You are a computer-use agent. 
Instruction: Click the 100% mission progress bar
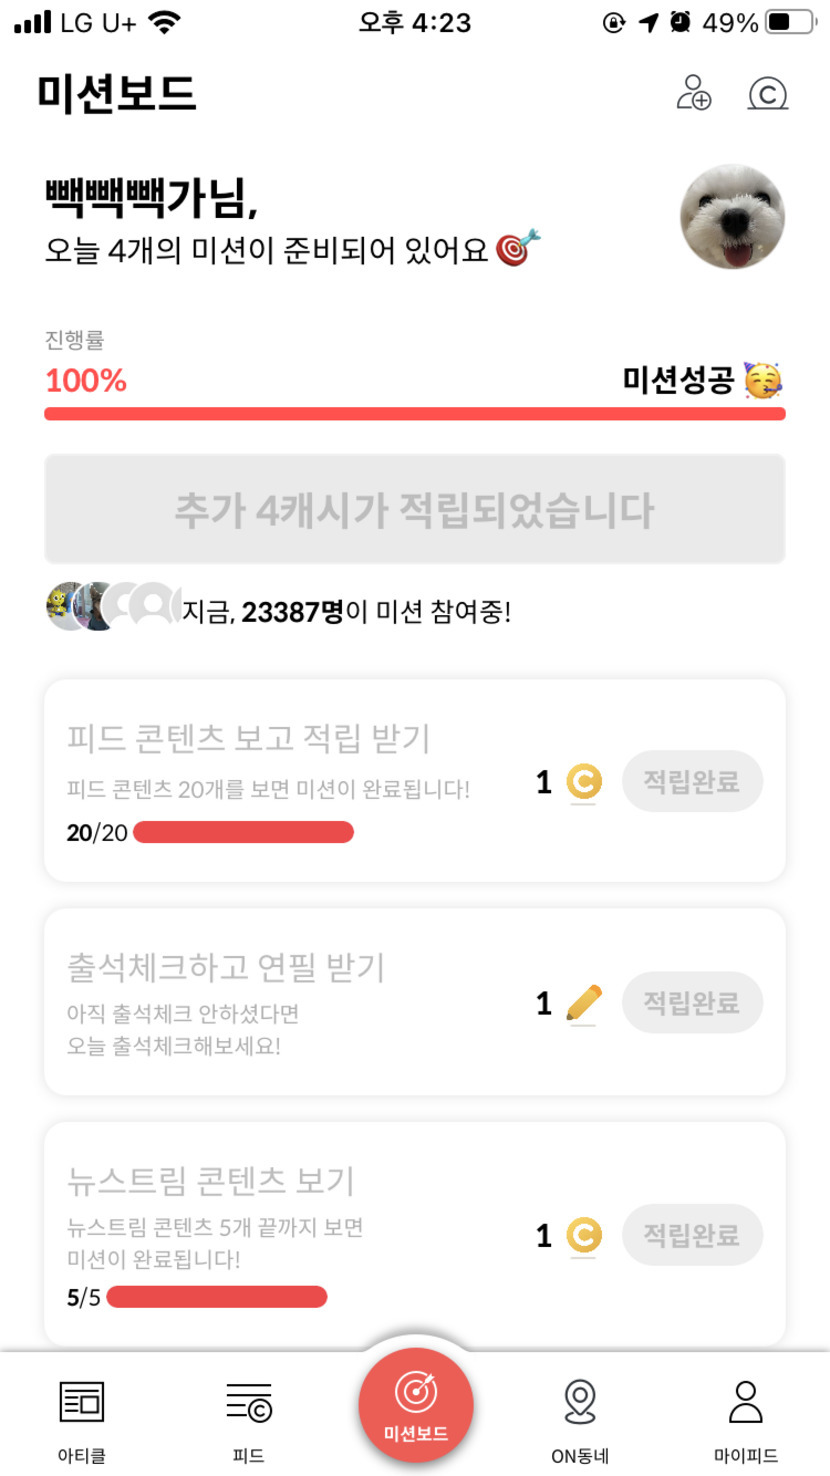(x=414, y=414)
